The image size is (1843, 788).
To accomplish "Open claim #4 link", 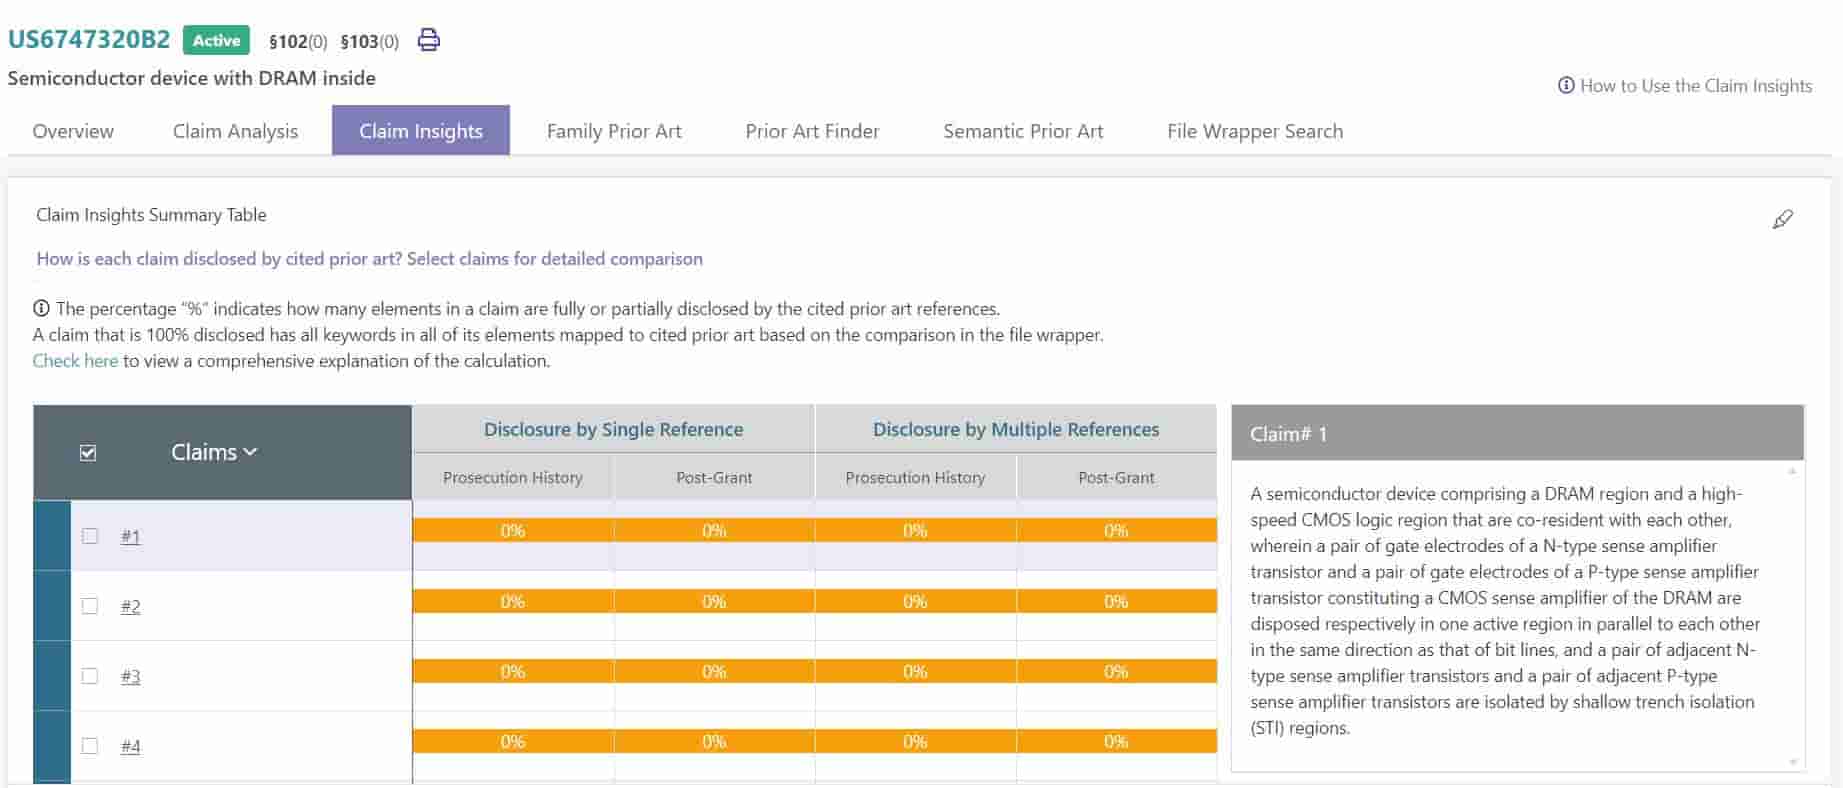I will click(130, 746).
